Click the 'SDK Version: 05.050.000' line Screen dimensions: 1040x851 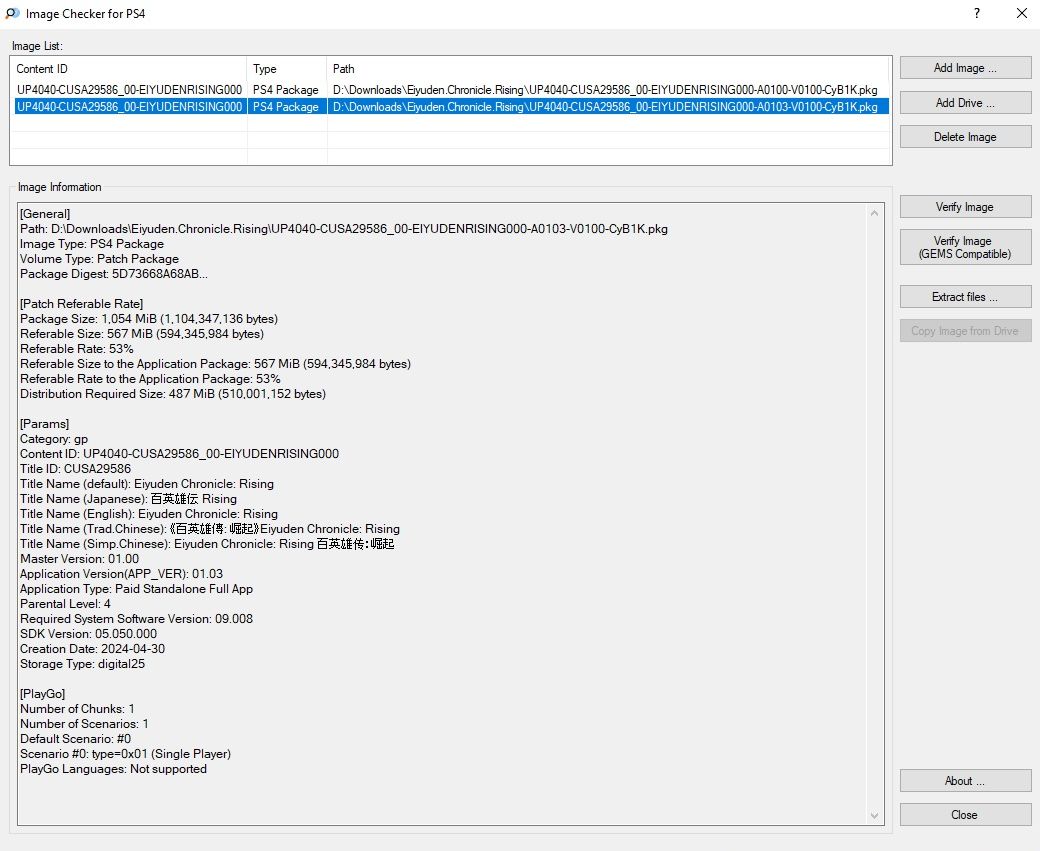[x=88, y=634]
